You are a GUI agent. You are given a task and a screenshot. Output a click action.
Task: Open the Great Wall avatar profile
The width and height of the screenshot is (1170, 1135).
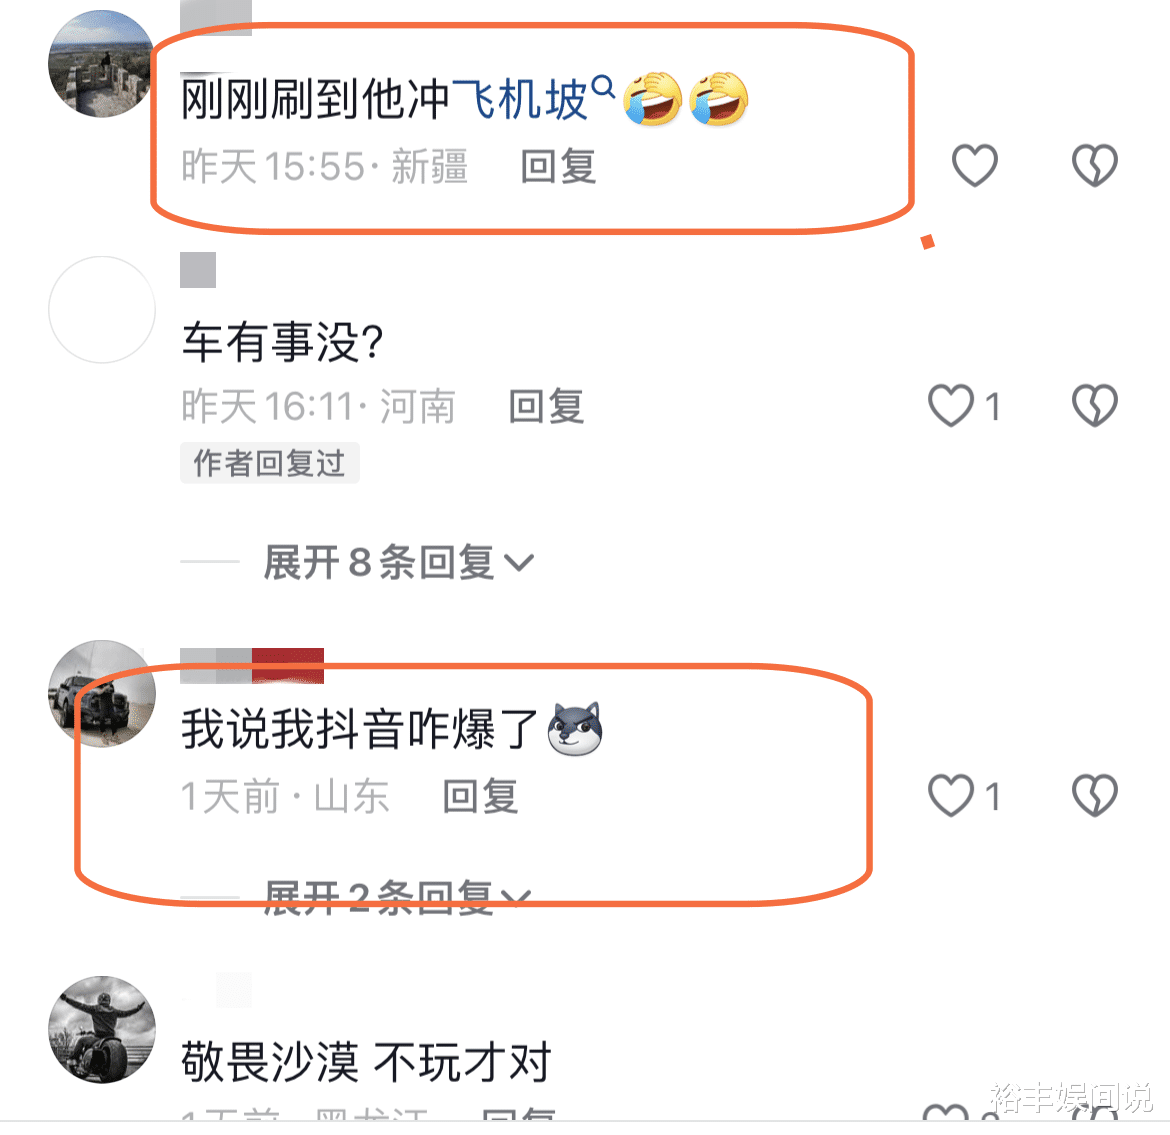tap(101, 63)
